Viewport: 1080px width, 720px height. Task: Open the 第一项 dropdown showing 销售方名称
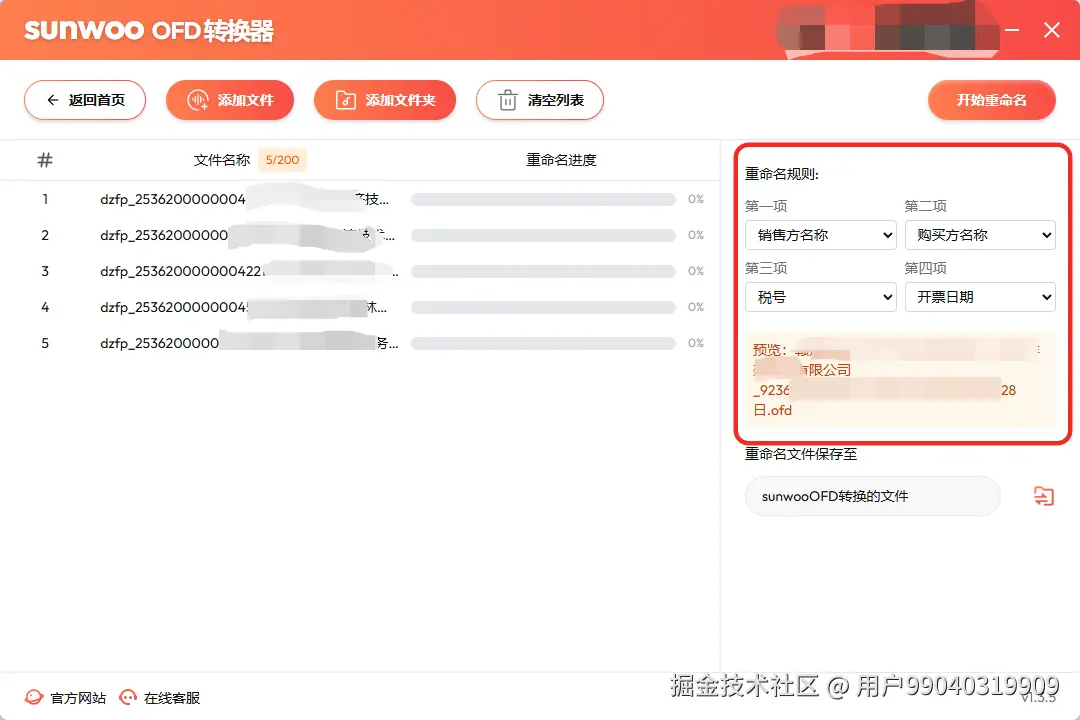pos(821,235)
